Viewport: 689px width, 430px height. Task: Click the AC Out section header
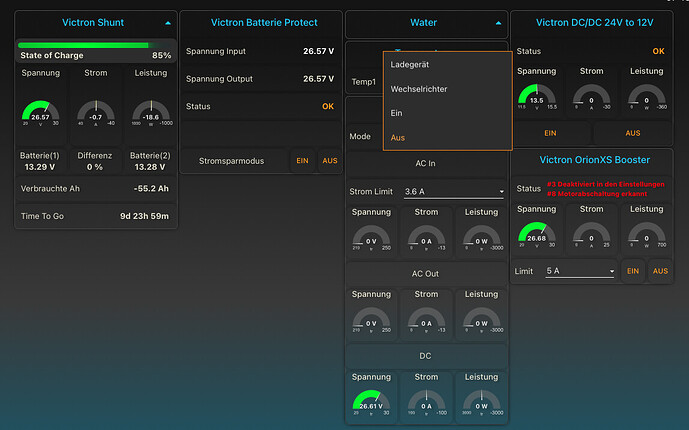(x=425, y=274)
